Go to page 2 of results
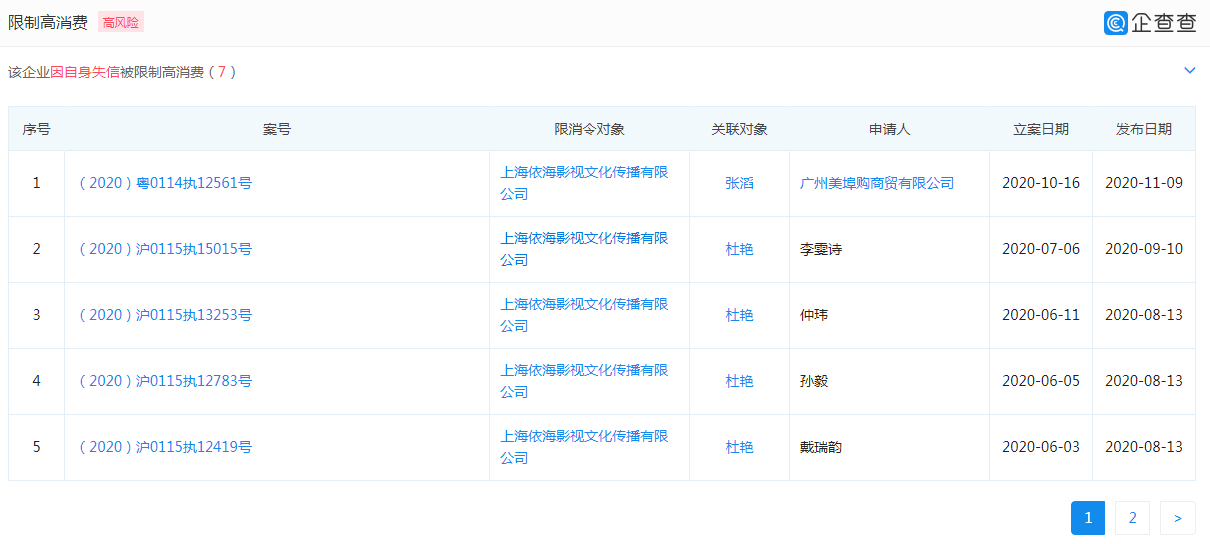 pyautogui.click(x=1132, y=518)
